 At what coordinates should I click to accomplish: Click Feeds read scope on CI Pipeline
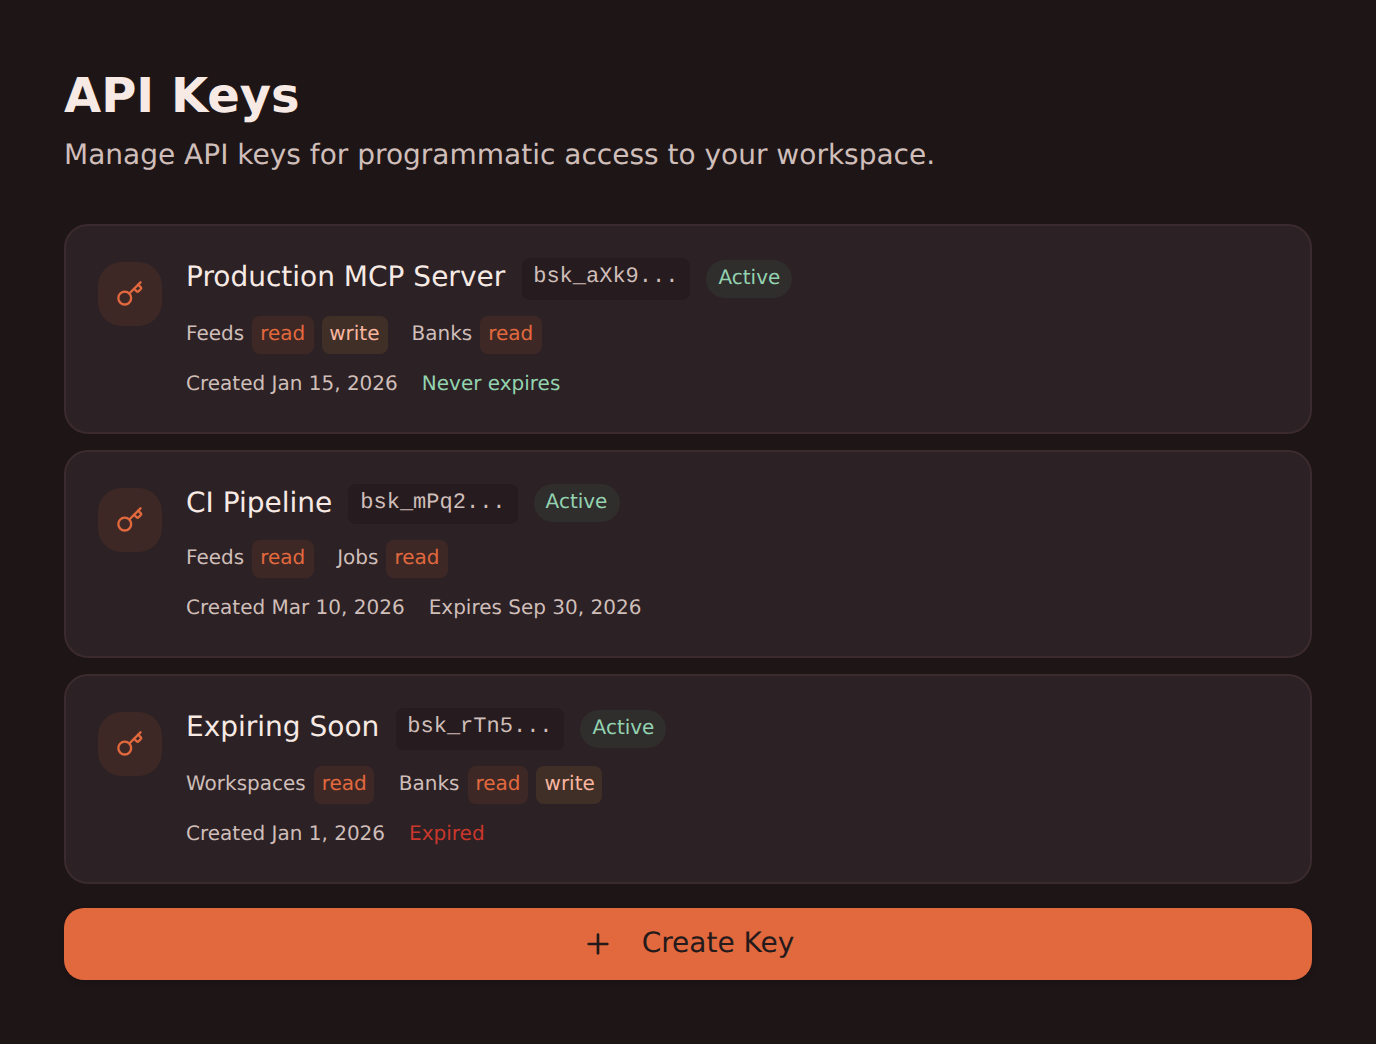(283, 558)
